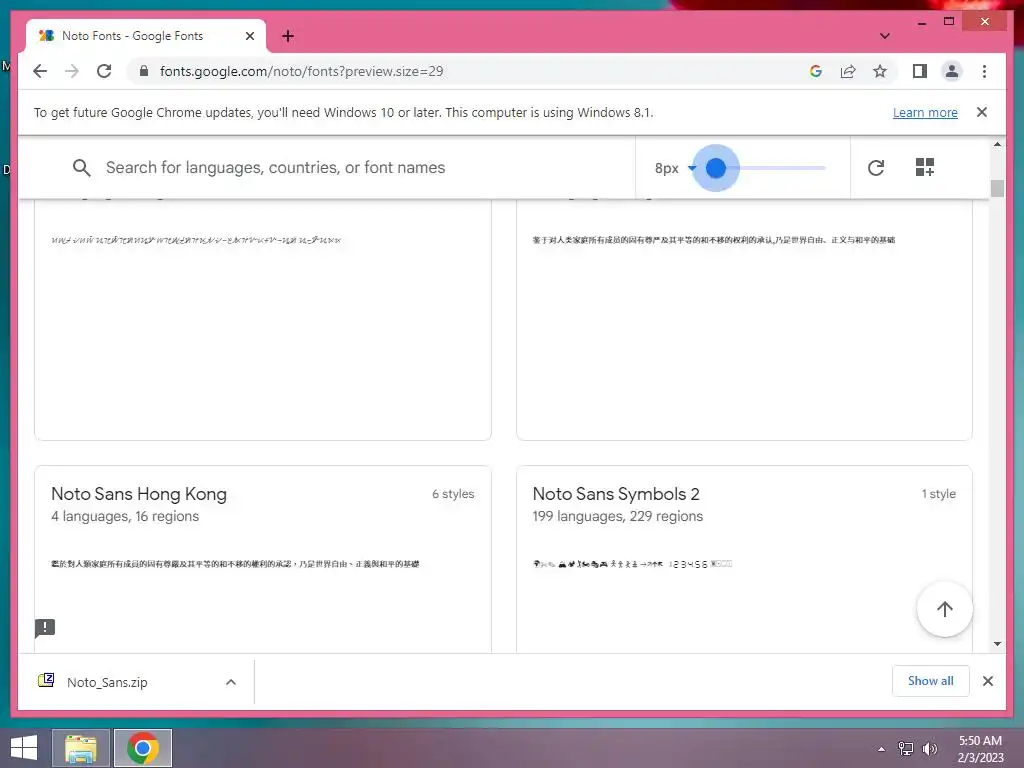
Task: Open the Learn more link
Action: [x=925, y=112]
